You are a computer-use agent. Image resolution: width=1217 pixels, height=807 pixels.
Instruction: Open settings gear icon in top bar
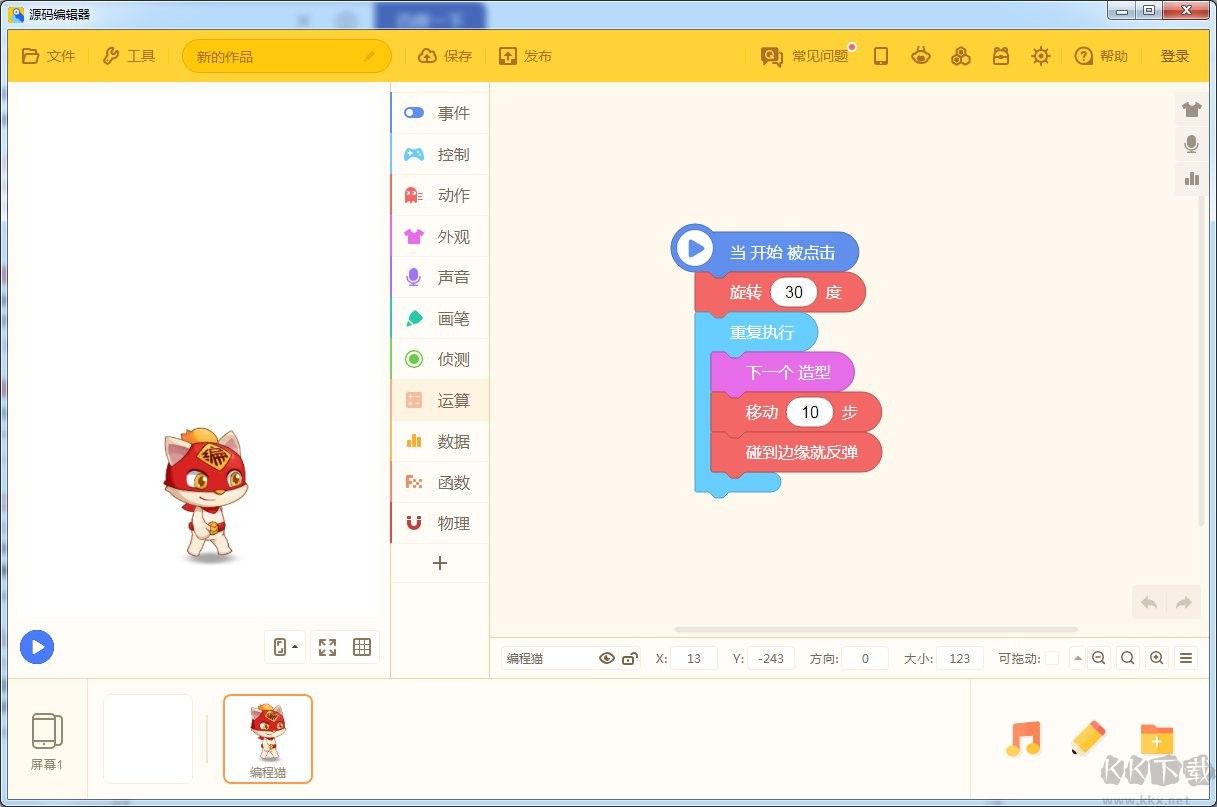1041,56
